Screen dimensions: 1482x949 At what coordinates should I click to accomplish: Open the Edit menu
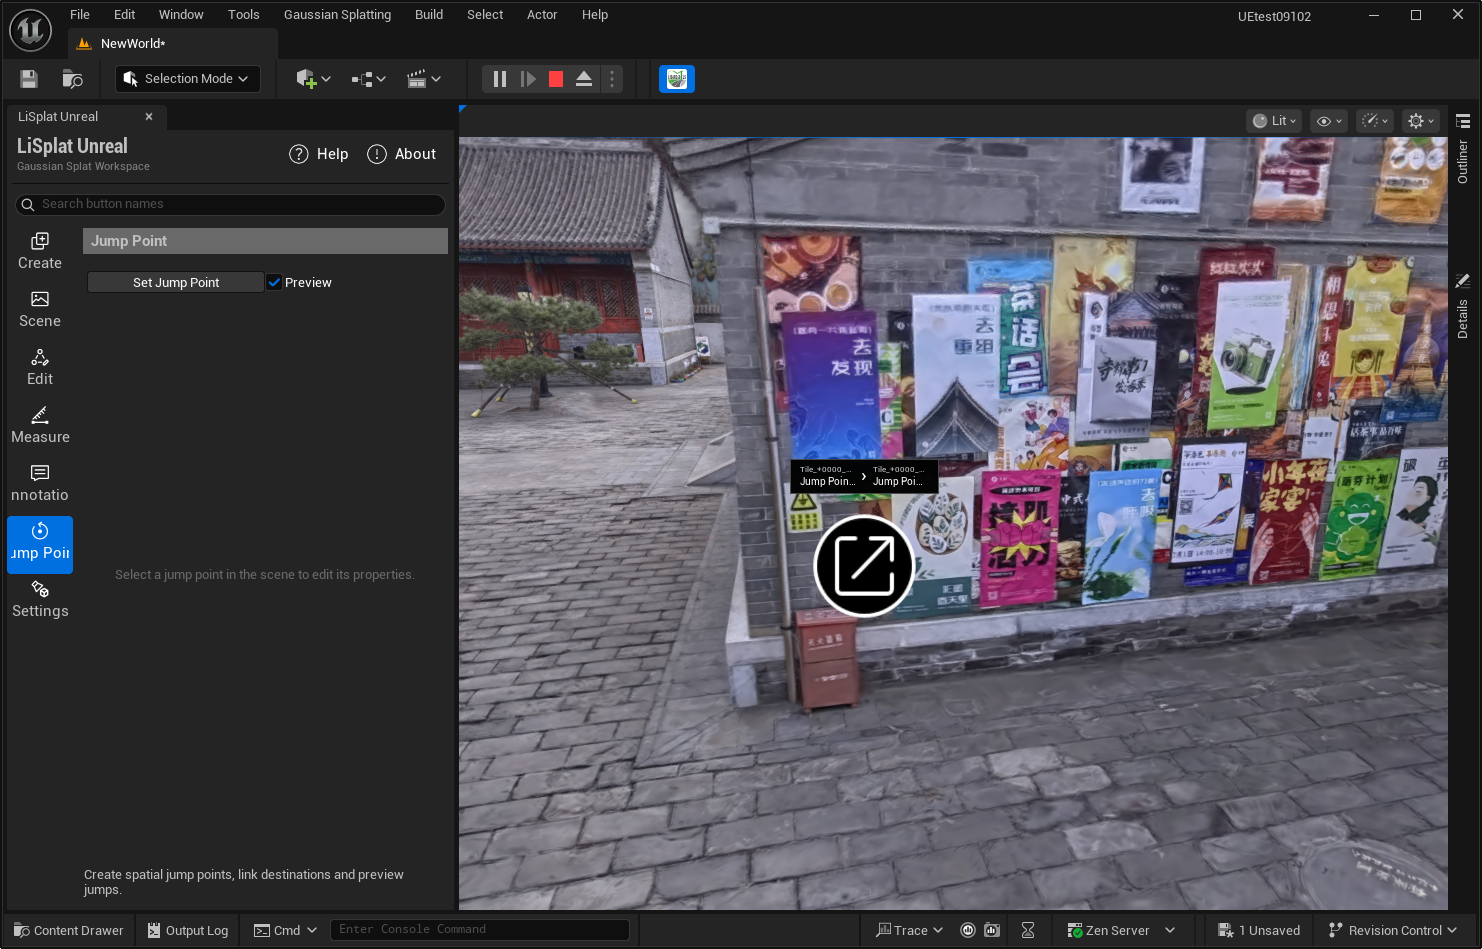(x=124, y=15)
